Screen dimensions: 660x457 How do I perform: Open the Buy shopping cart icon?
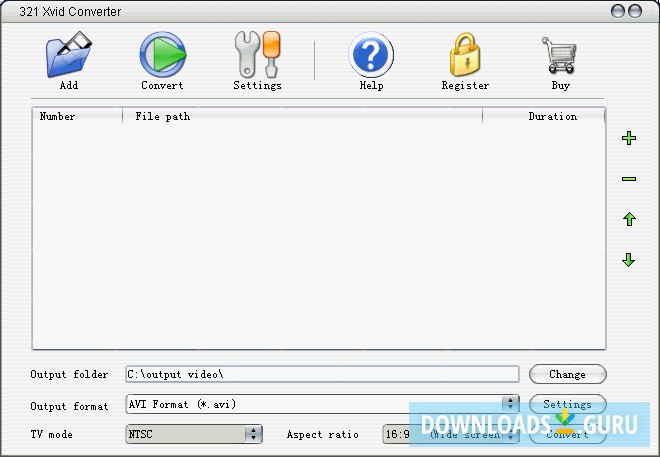pos(559,55)
